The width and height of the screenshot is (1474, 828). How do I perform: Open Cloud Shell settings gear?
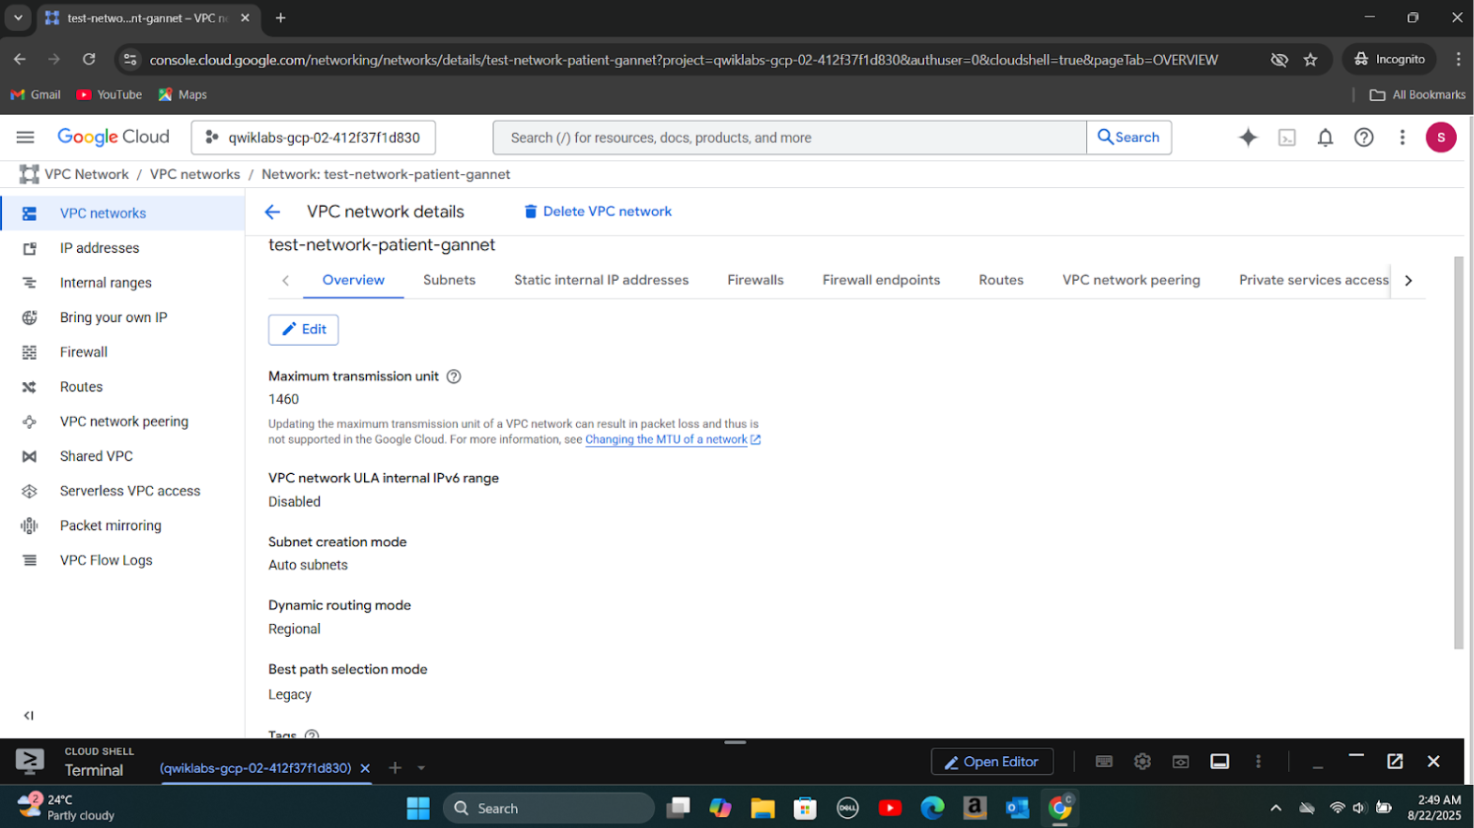[1142, 762]
